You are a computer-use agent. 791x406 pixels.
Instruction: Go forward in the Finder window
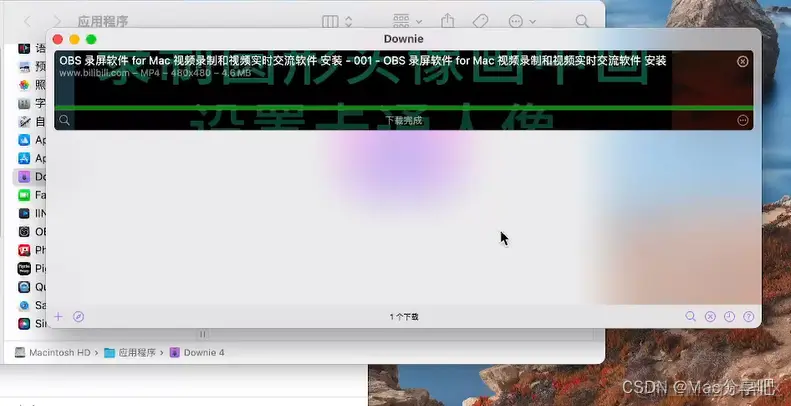pos(57,21)
